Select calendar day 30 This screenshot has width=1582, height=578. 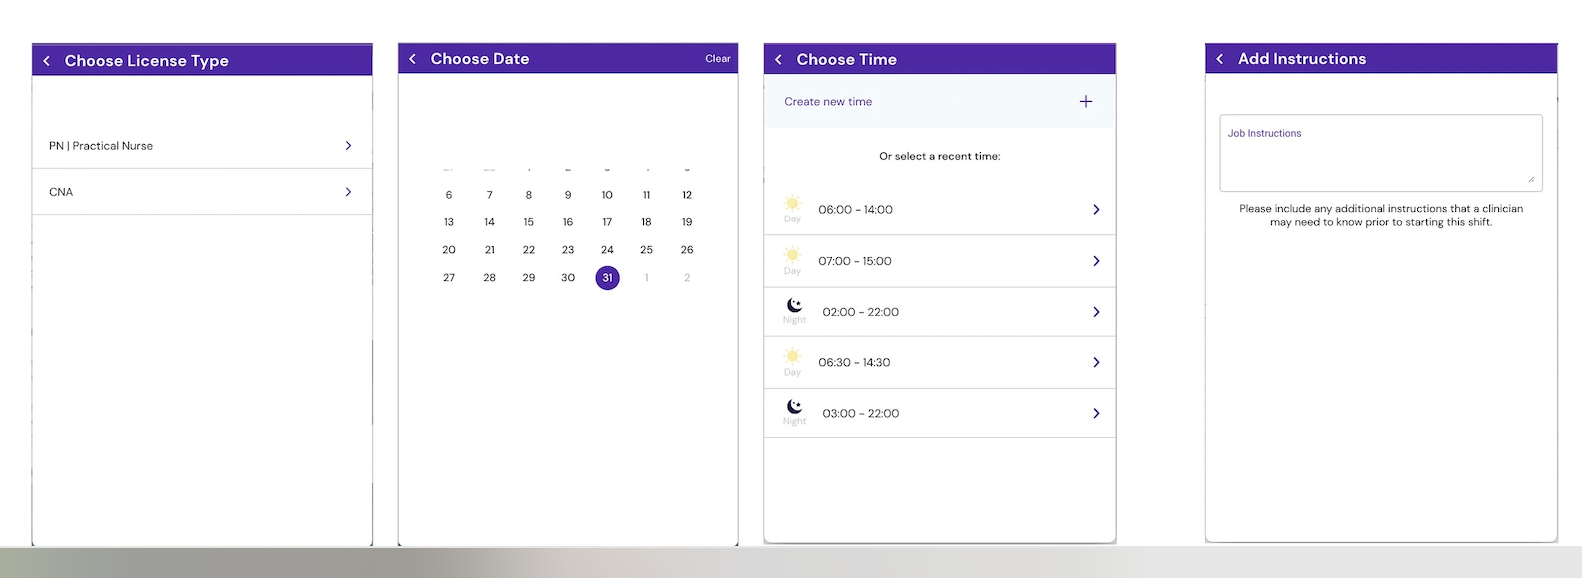tap(568, 278)
